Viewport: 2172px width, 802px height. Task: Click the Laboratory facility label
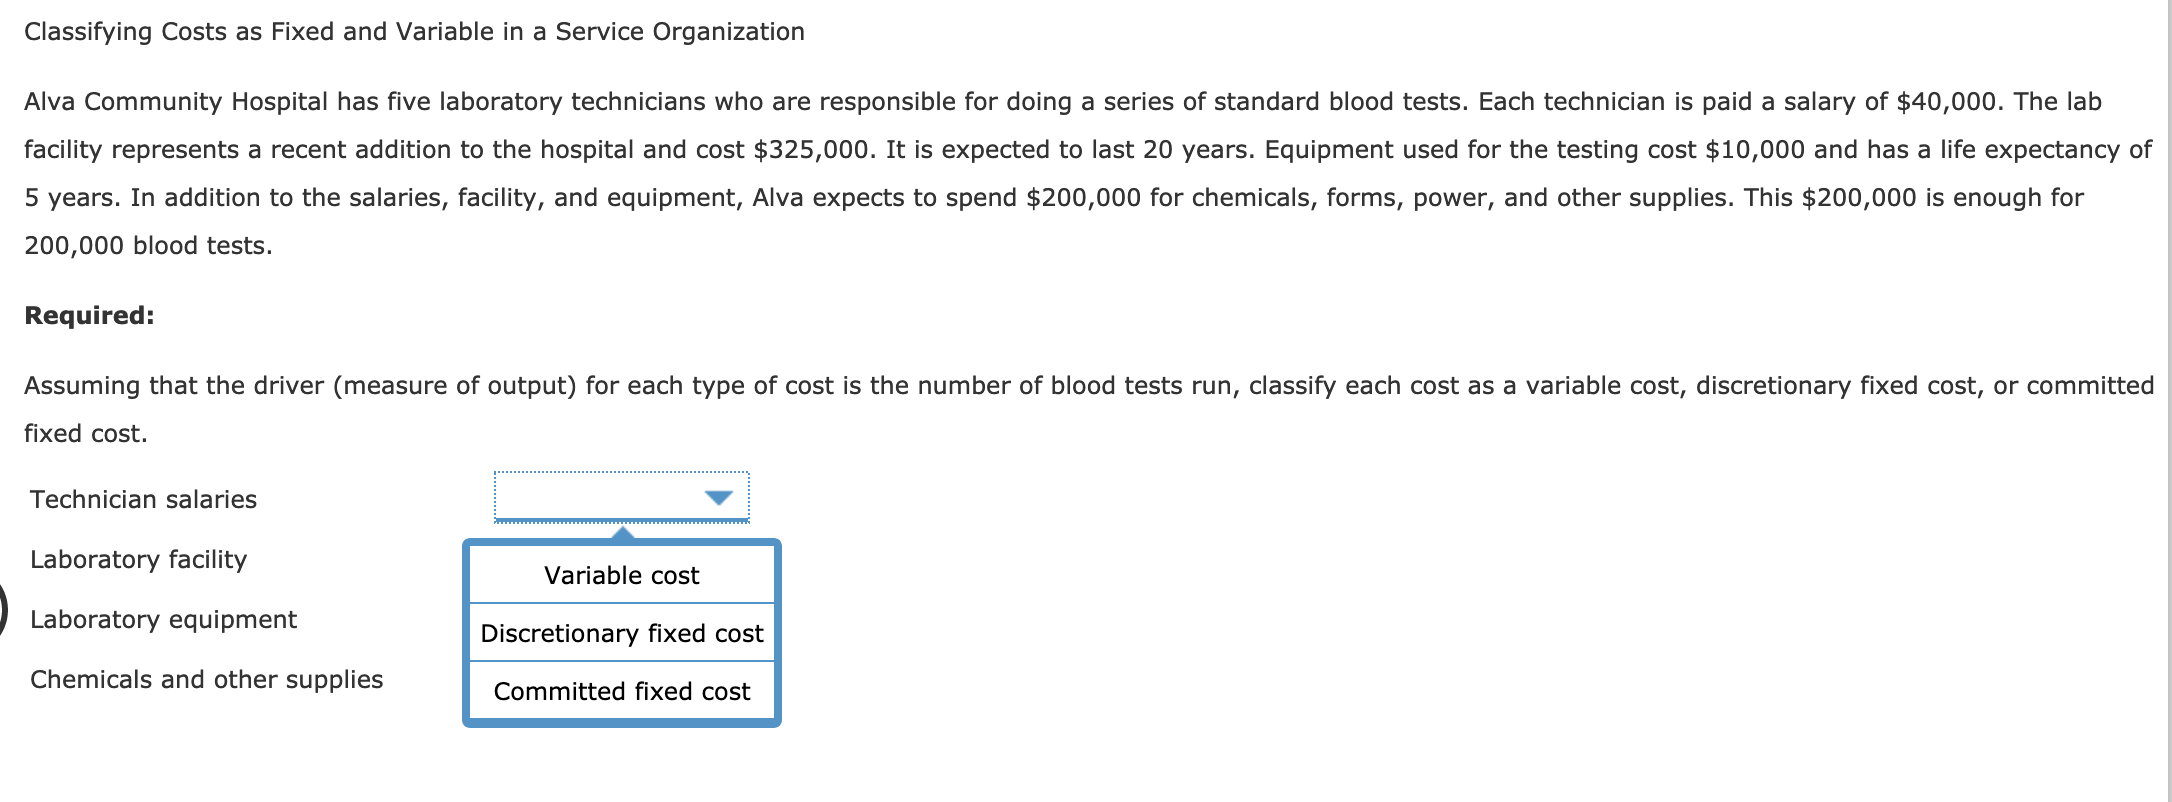tap(138, 559)
